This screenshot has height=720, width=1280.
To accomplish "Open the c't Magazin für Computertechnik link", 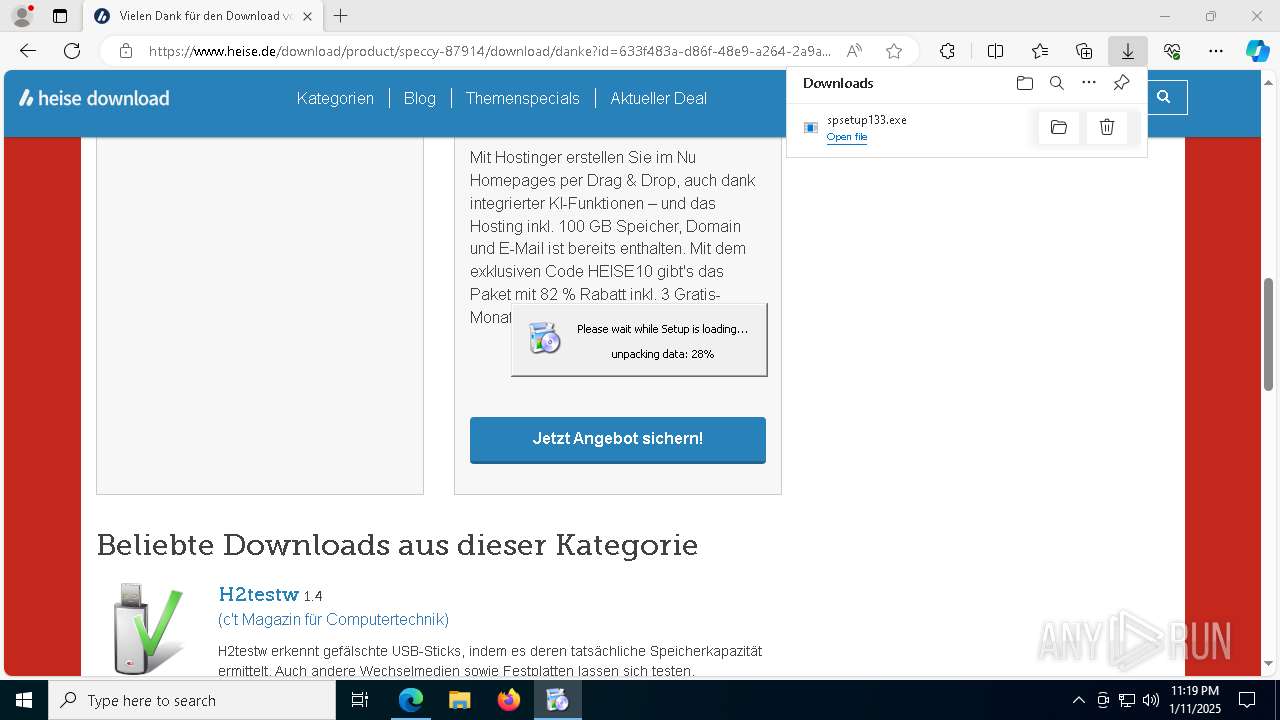I will click(x=334, y=620).
